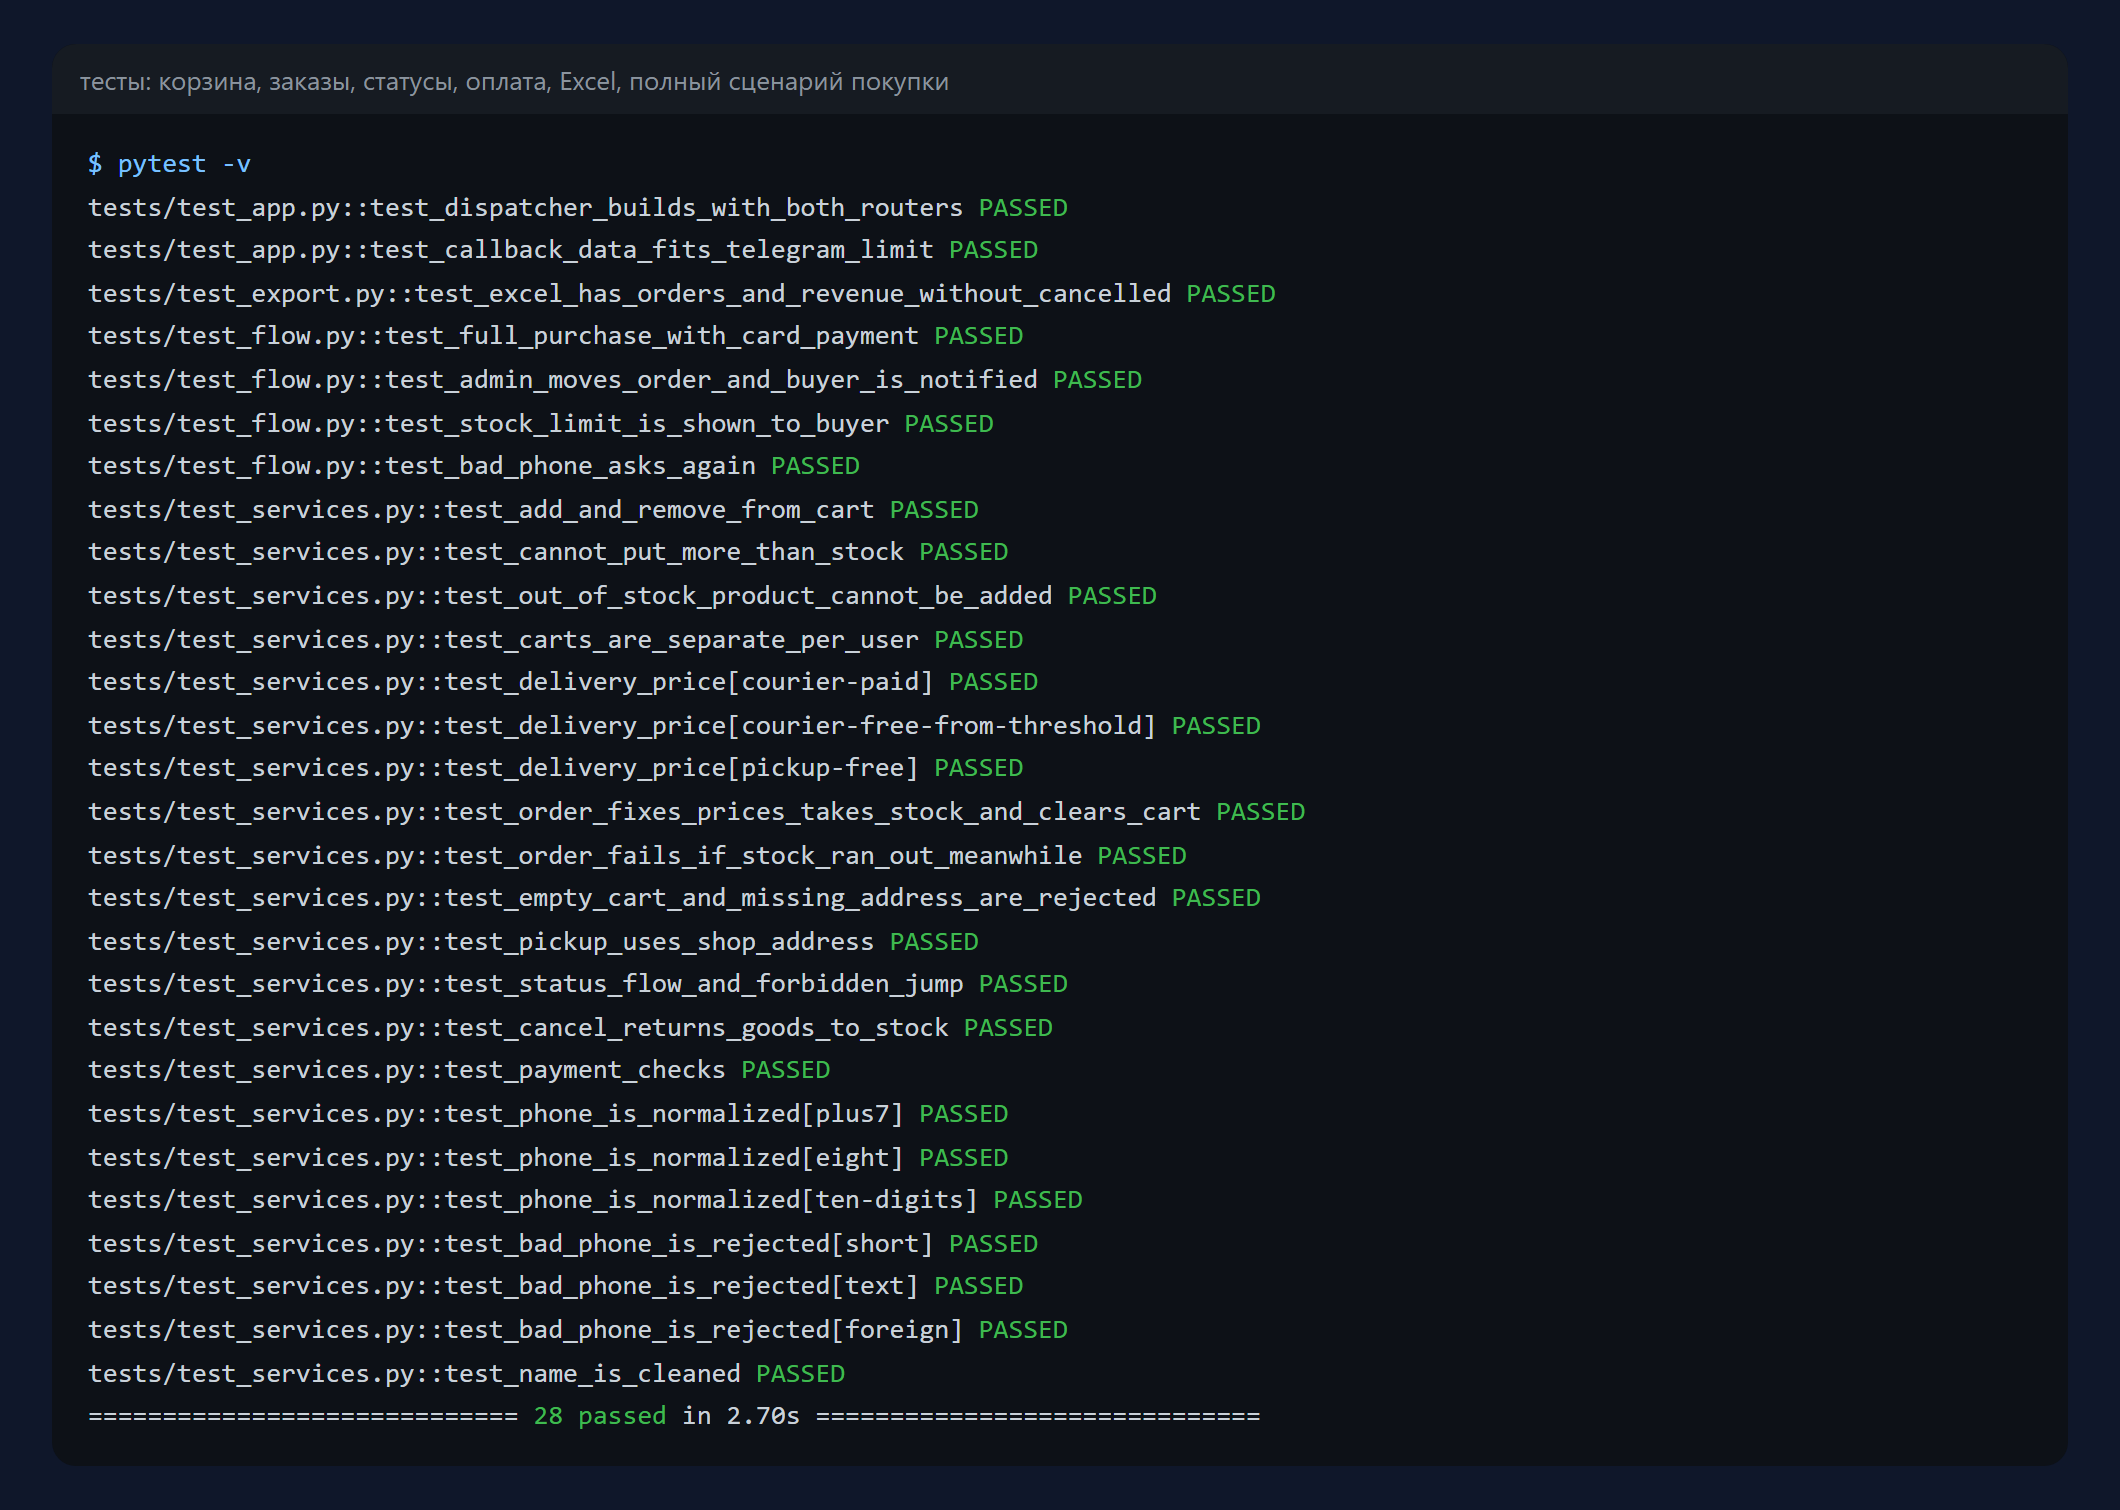Select line test_bad_phone_asks_again

(474, 466)
